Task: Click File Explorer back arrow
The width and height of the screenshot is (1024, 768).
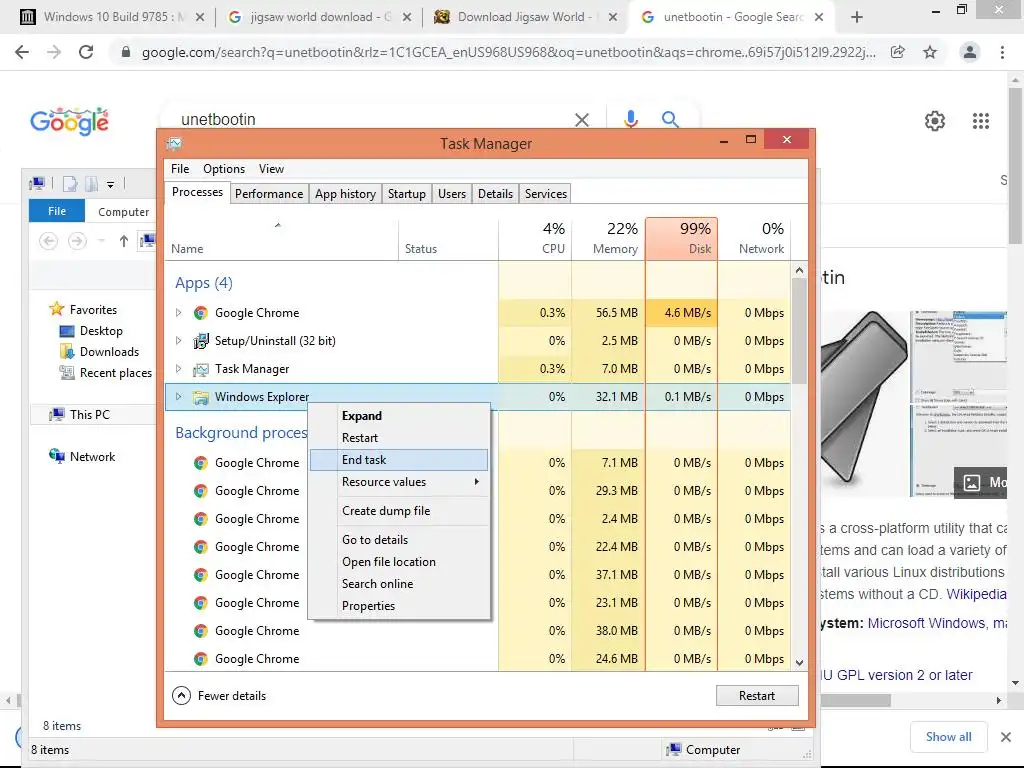Action: [48, 241]
